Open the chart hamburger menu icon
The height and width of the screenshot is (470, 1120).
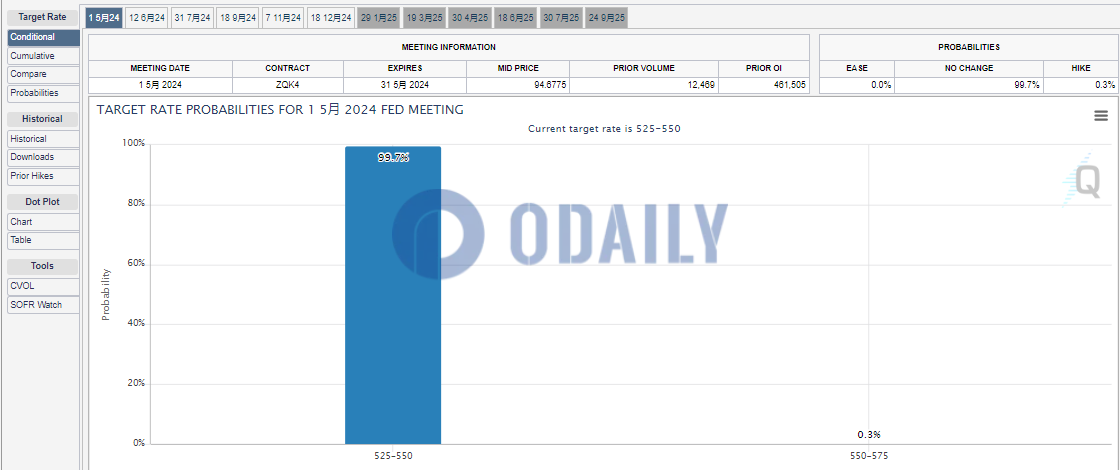(x=1101, y=116)
